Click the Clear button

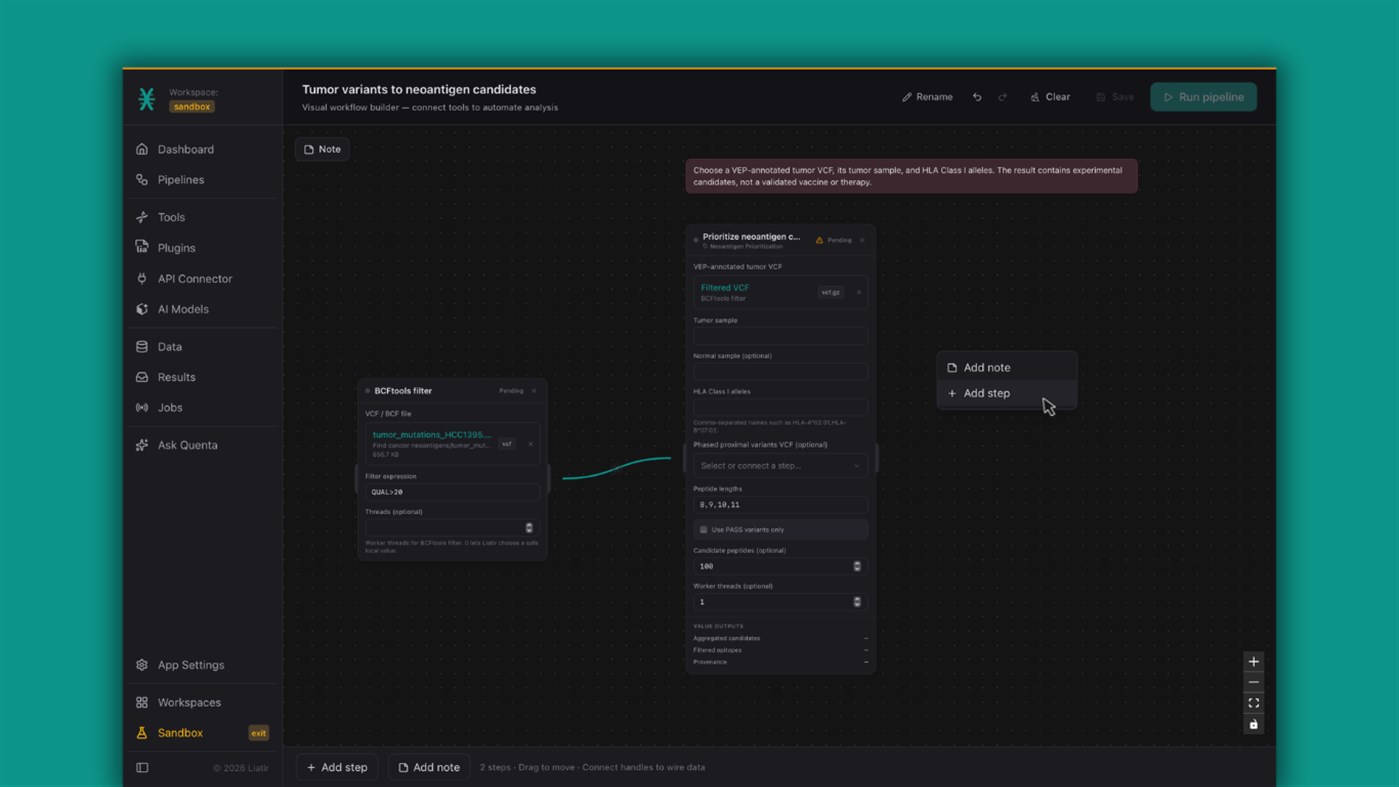click(1050, 97)
